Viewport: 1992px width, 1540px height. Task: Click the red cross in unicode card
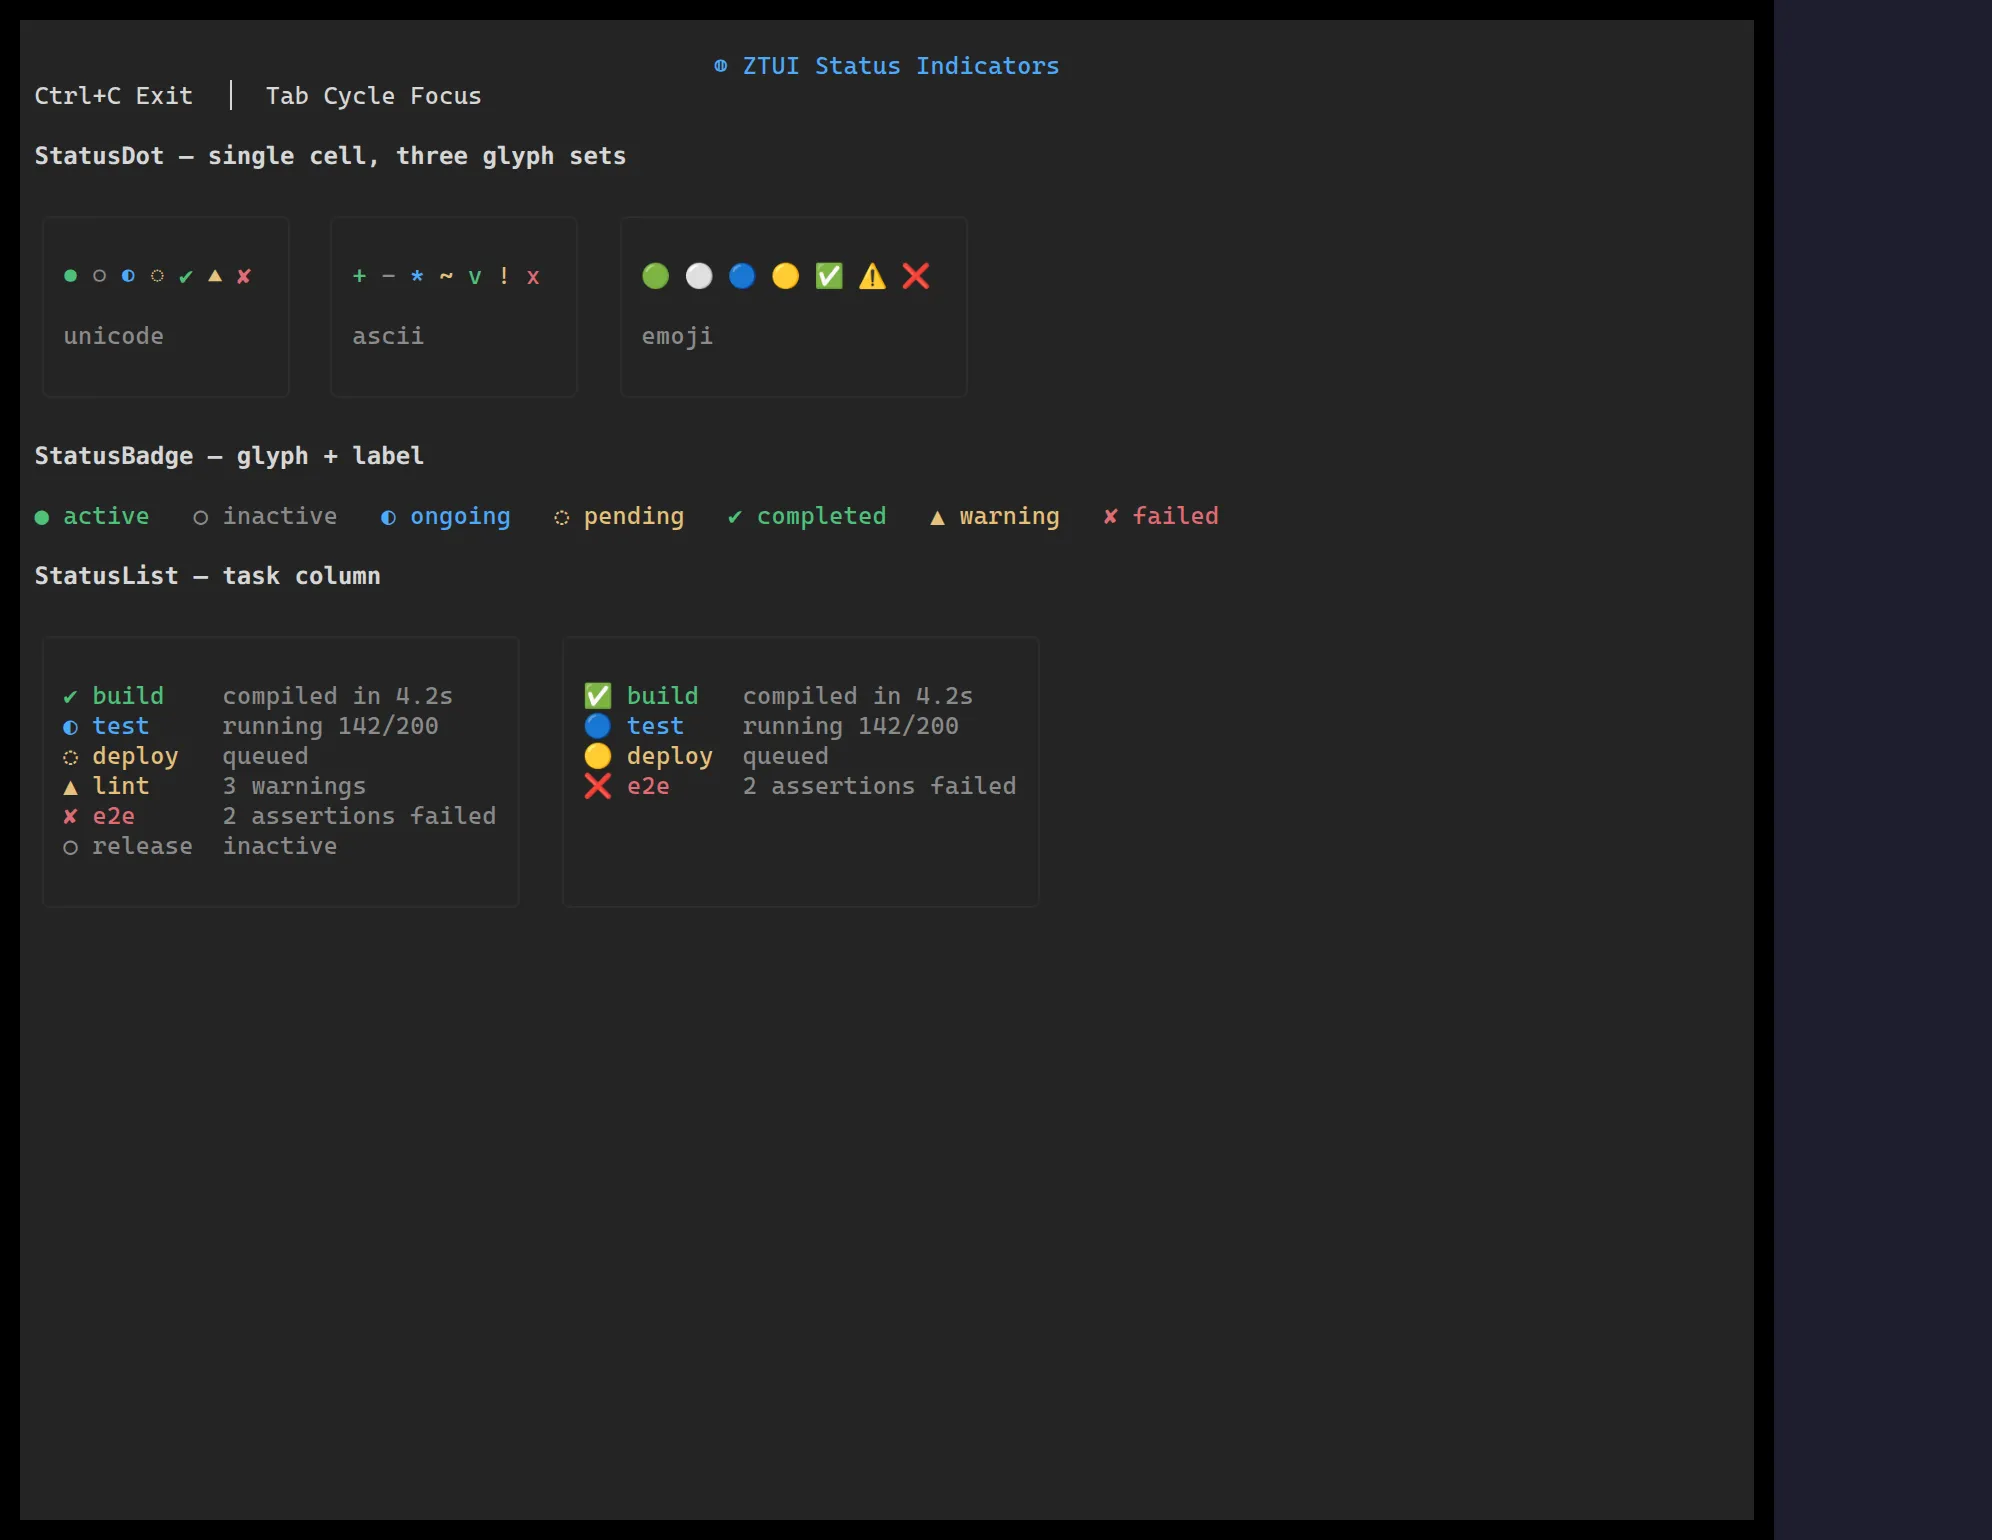pyautogui.click(x=244, y=276)
